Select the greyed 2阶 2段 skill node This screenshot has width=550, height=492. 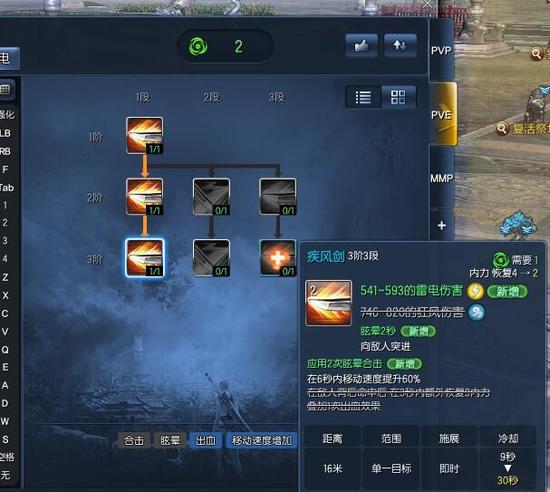coord(211,196)
